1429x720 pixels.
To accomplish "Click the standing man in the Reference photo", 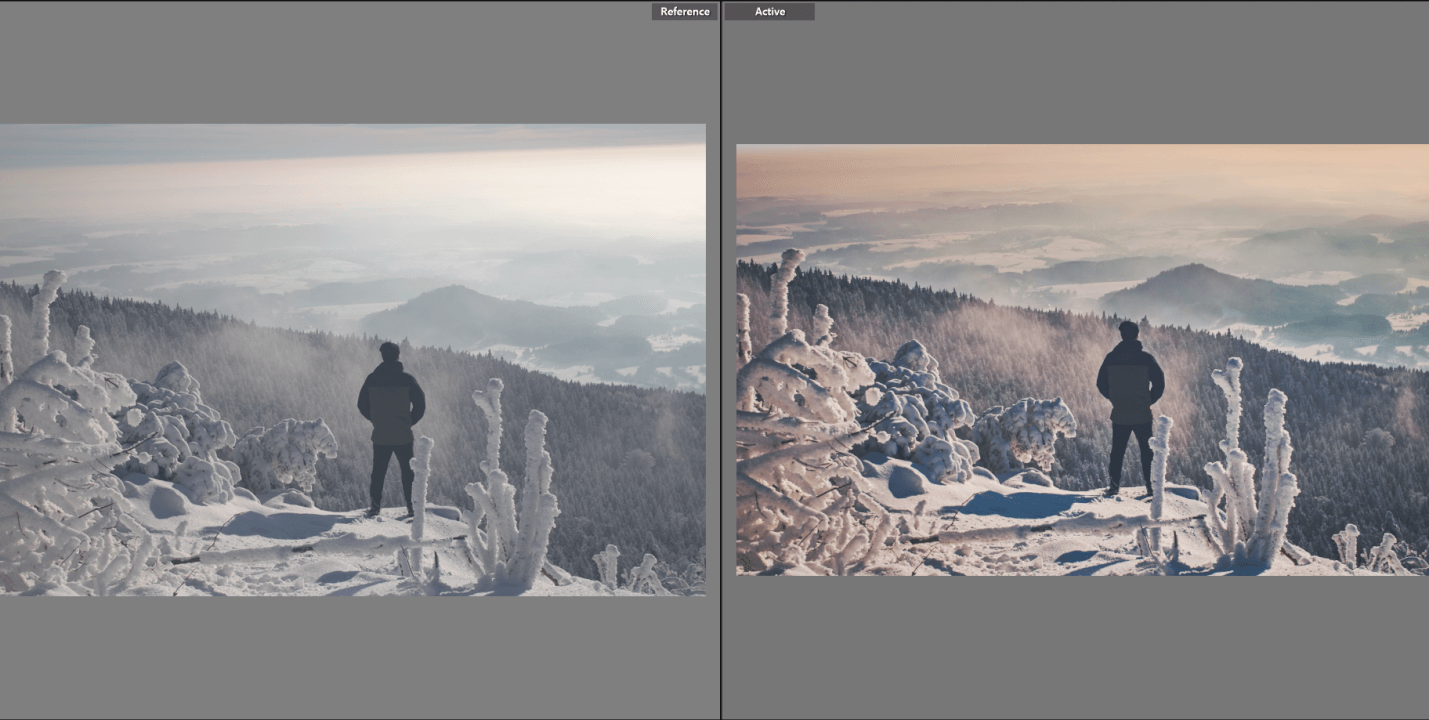I will point(391,420).
